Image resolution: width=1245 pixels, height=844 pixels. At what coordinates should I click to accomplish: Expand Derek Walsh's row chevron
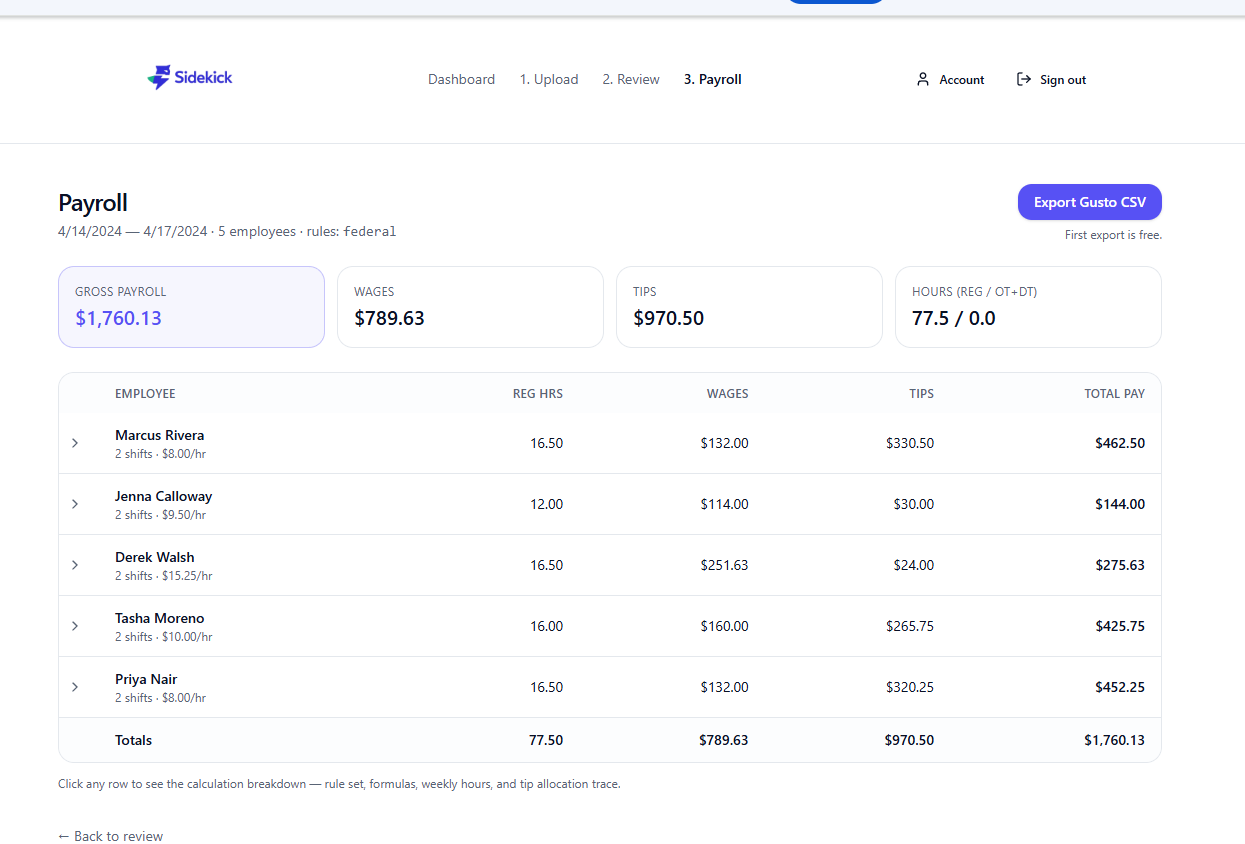coord(75,565)
